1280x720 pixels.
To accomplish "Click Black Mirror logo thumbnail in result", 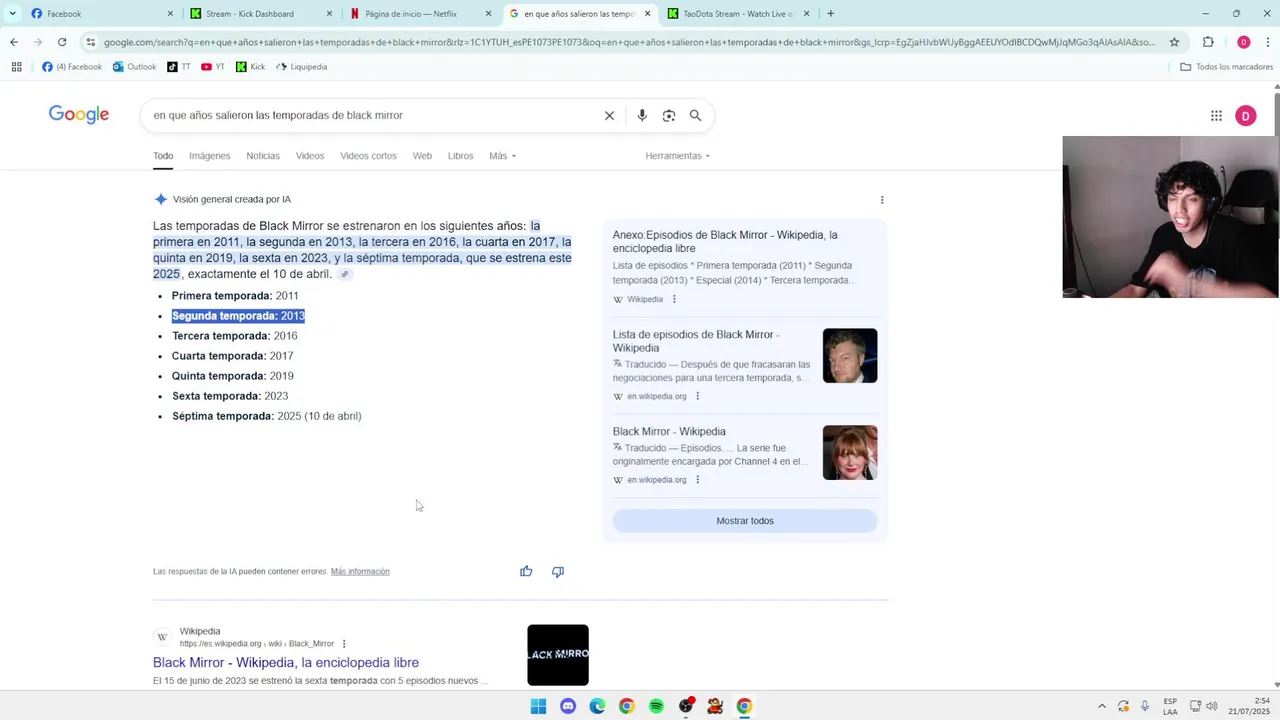I will click(558, 655).
